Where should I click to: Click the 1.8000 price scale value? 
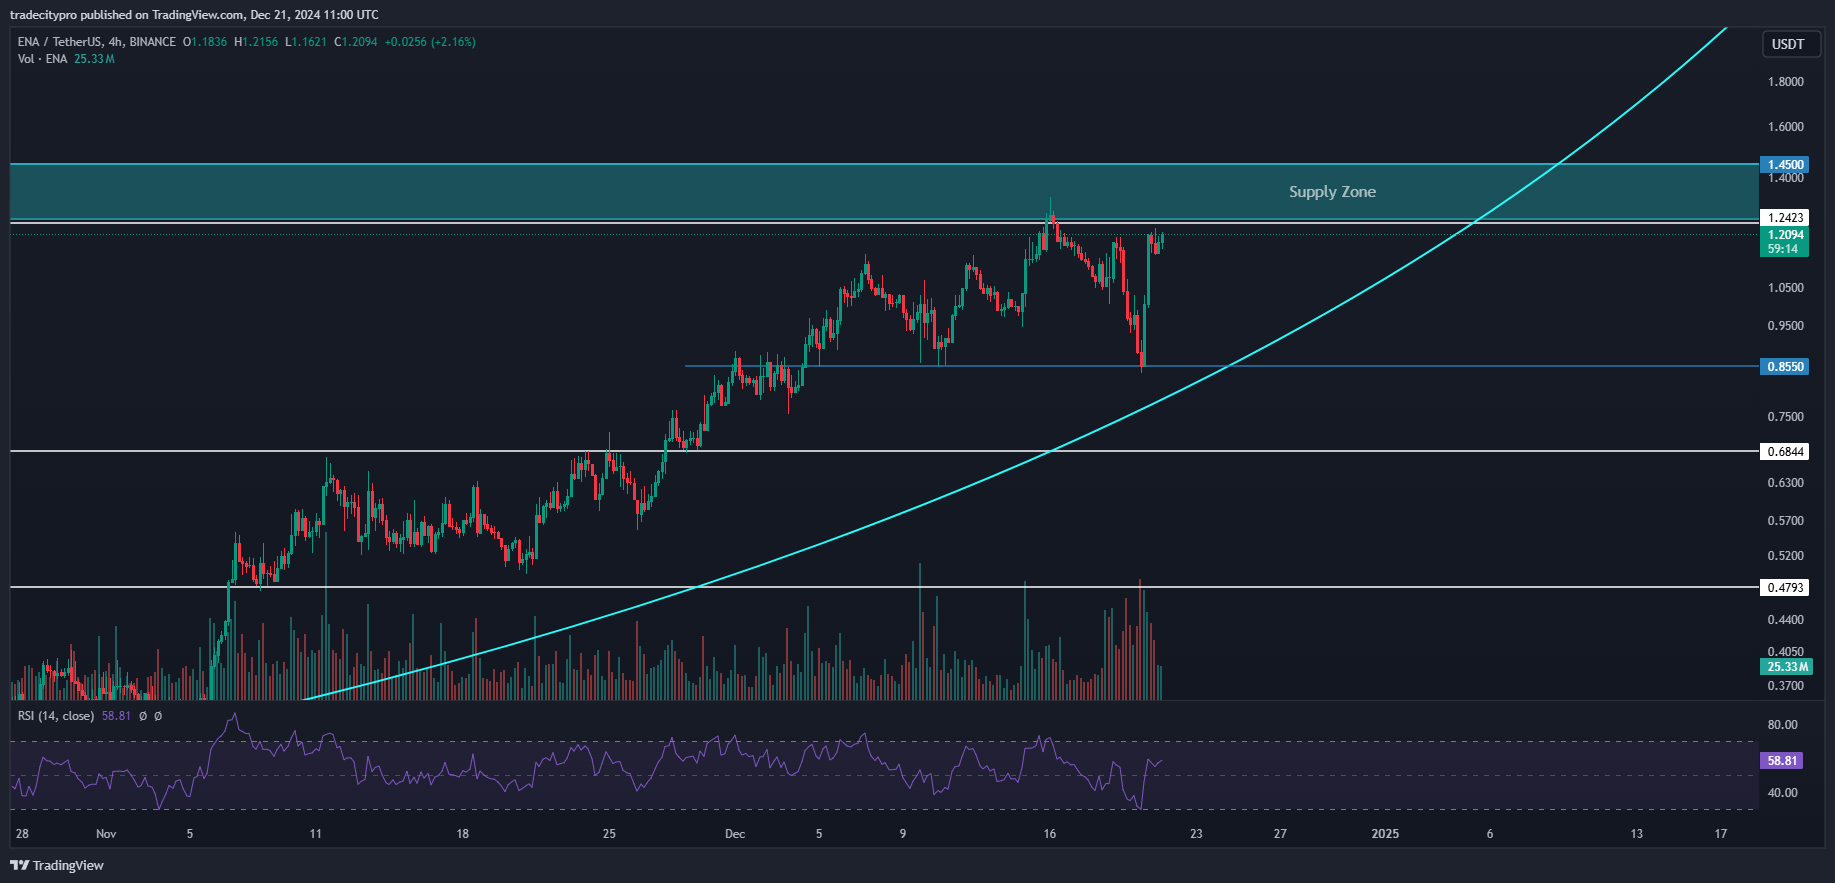pos(1786,82)
